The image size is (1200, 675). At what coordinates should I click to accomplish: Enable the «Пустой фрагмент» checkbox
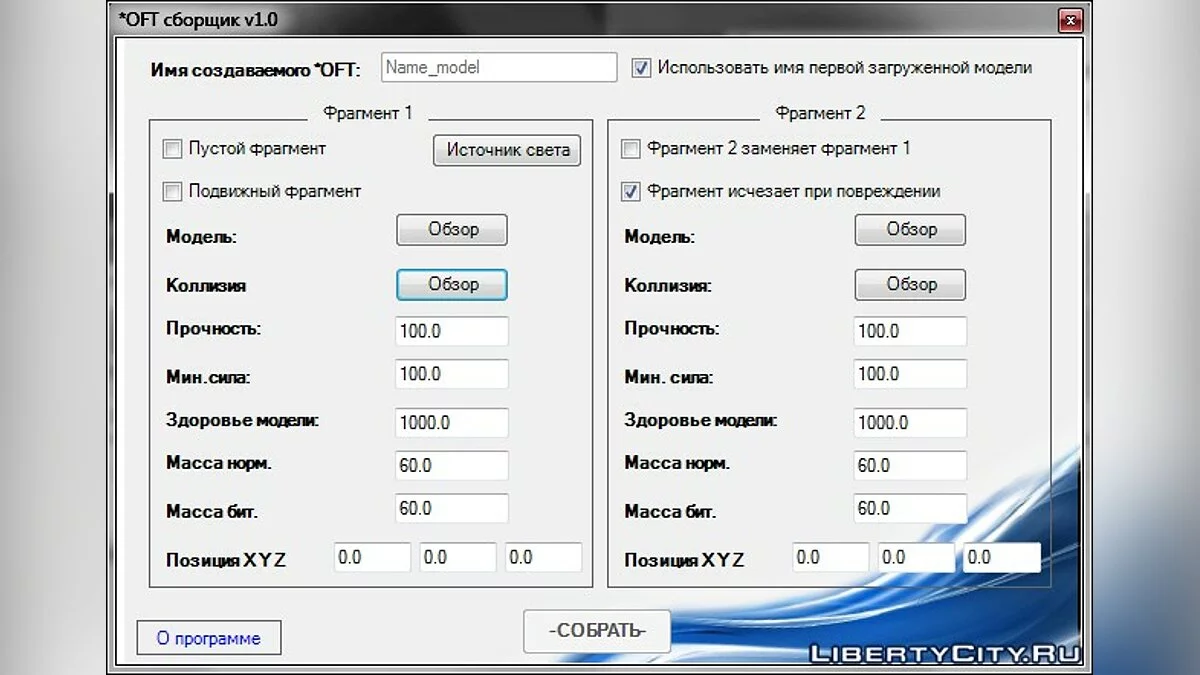pyautogui.click(x=171, y=148)
